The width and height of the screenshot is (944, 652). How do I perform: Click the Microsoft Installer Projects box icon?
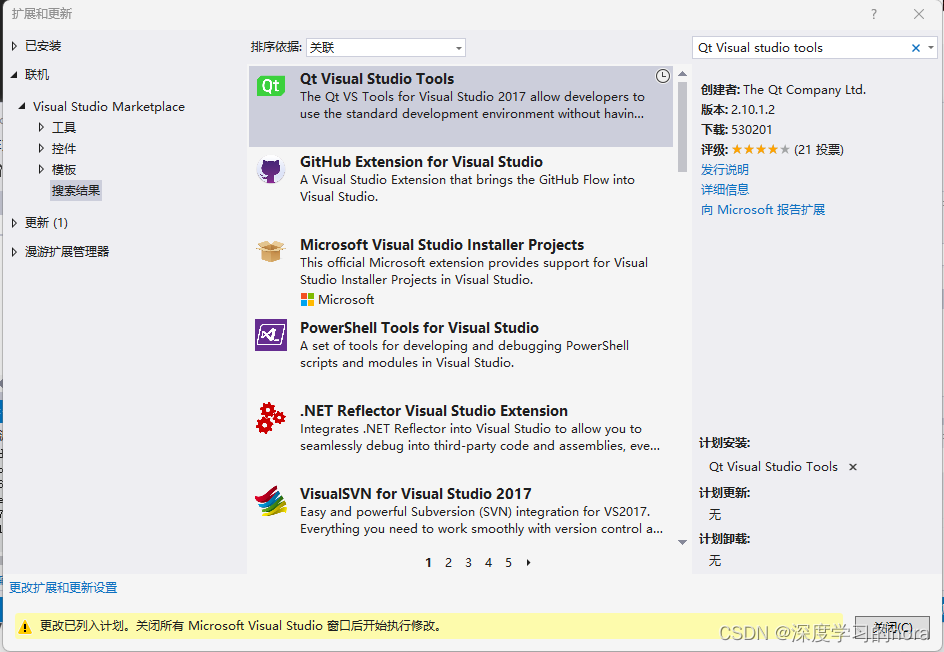coord(270,253)
